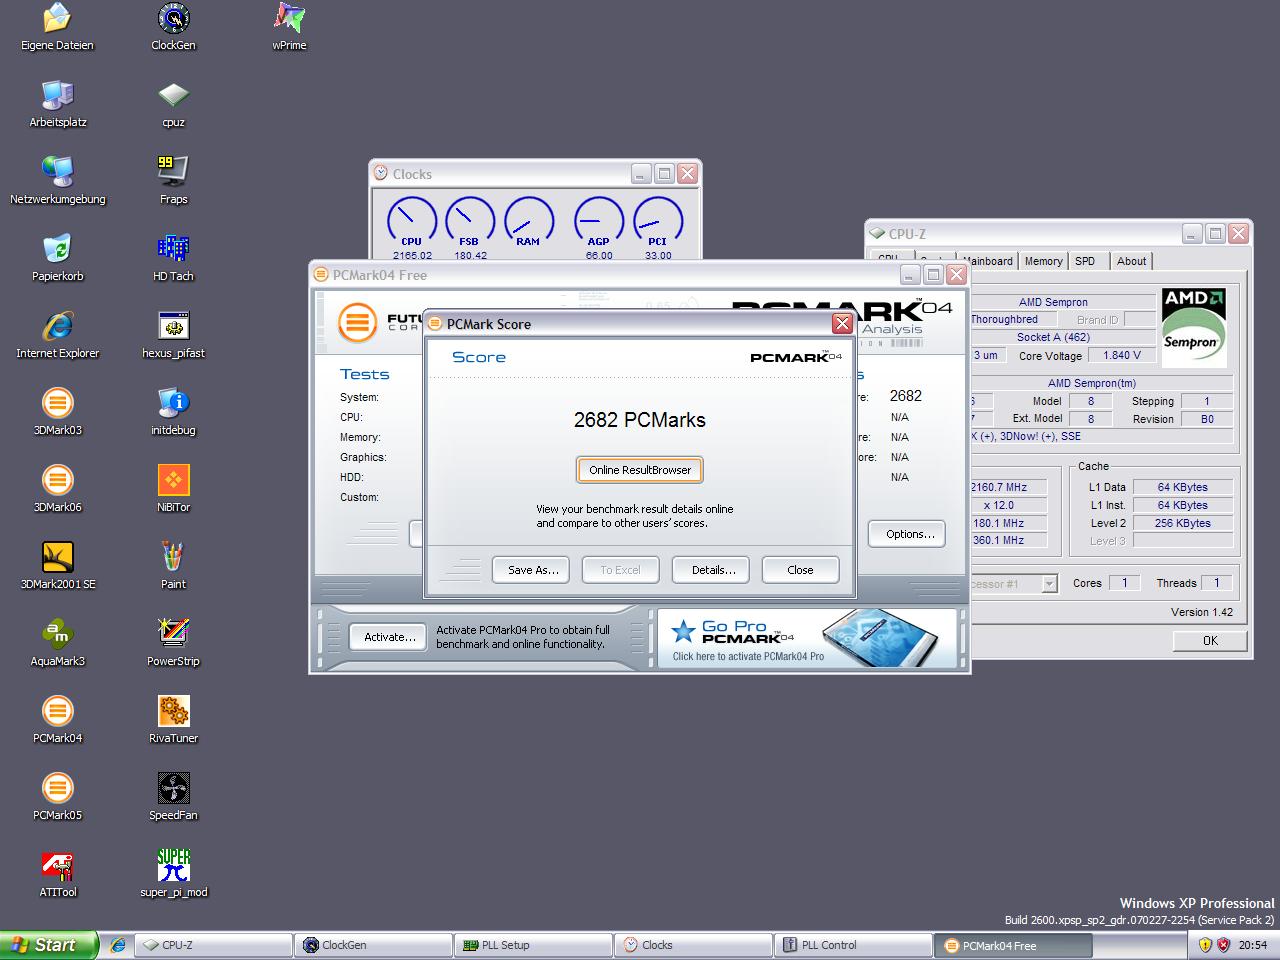Switch to PLL Control taskbar button
The width and height of the screenshot is (1280, 960).
(x=853, y=945)
